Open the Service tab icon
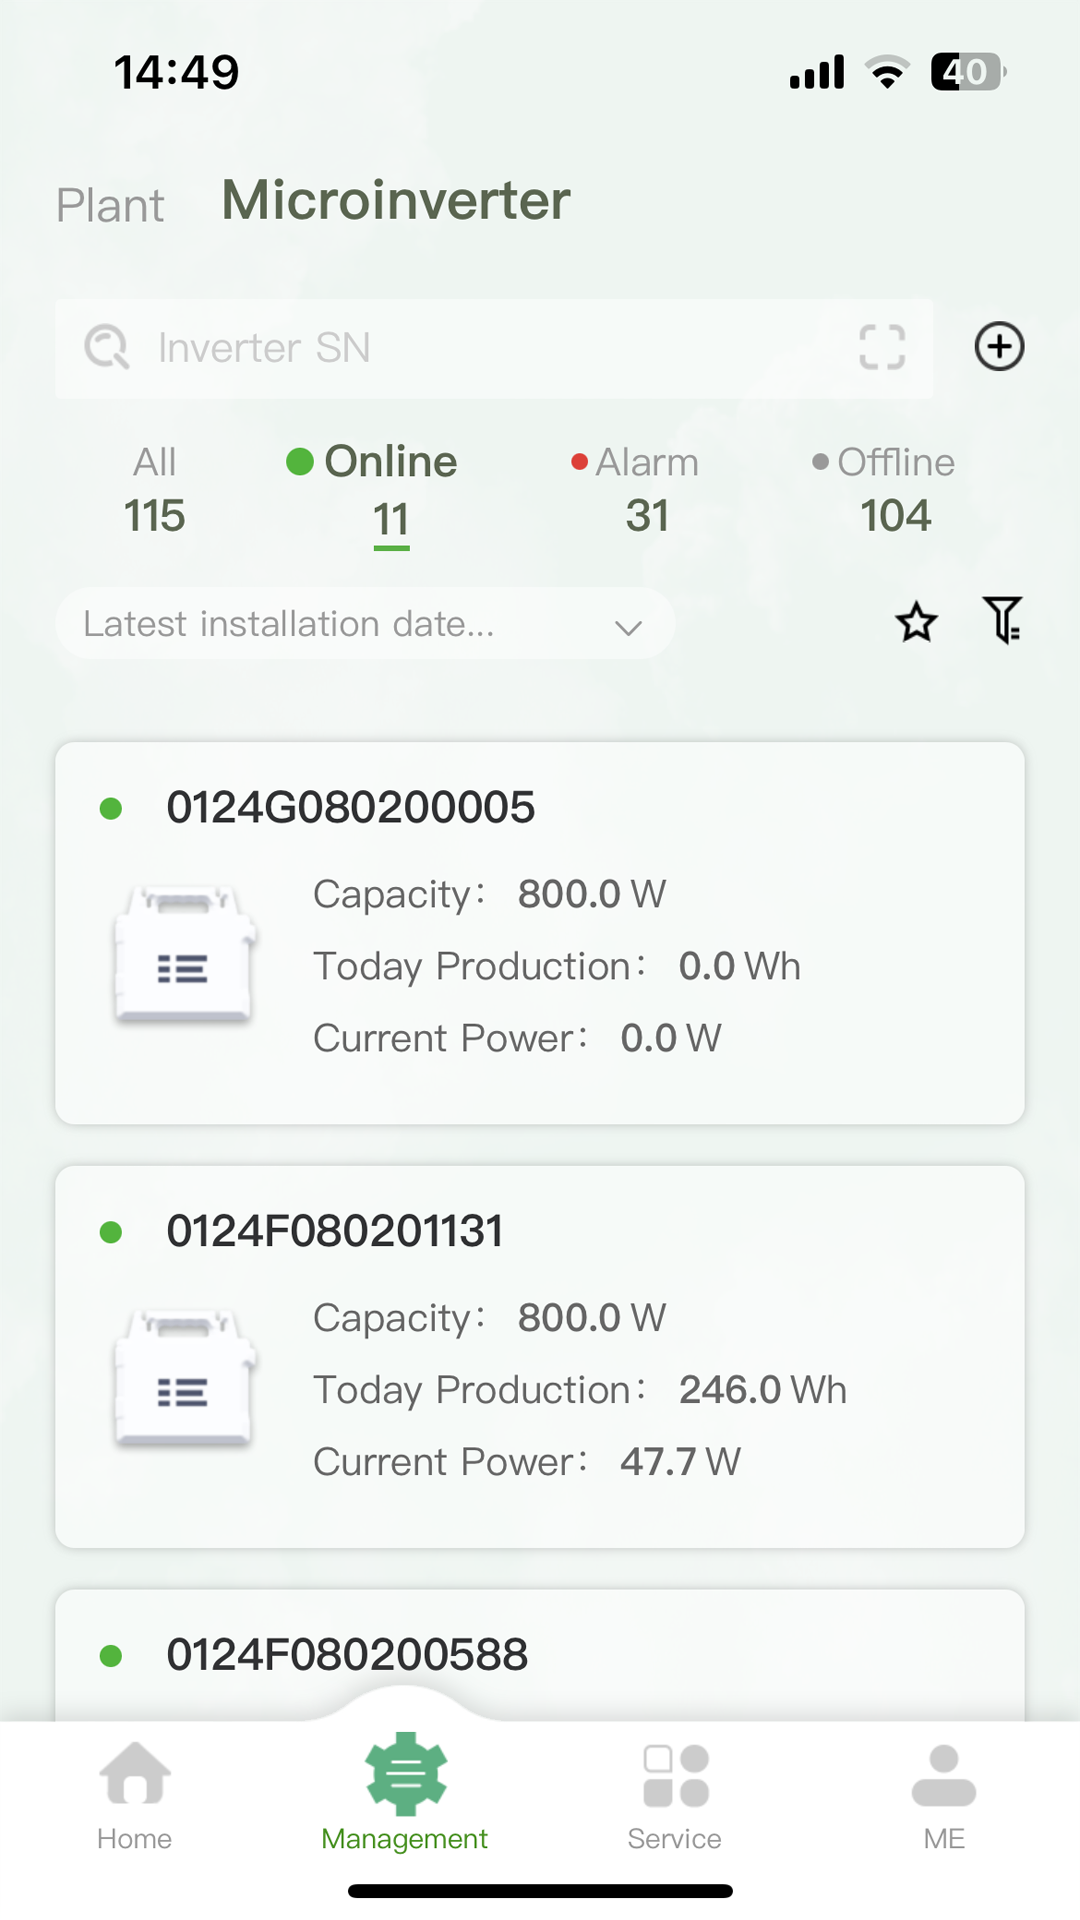 [x=675, y=1777]
